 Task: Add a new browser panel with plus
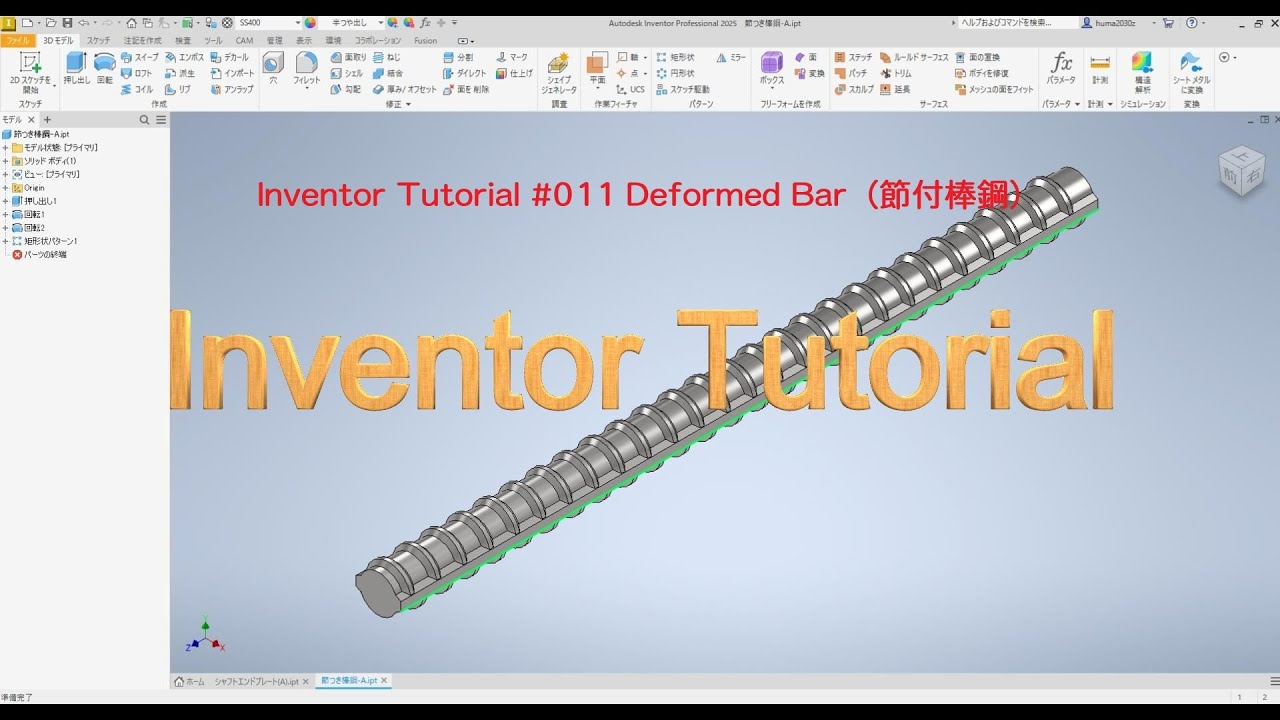tap(46, 120)
